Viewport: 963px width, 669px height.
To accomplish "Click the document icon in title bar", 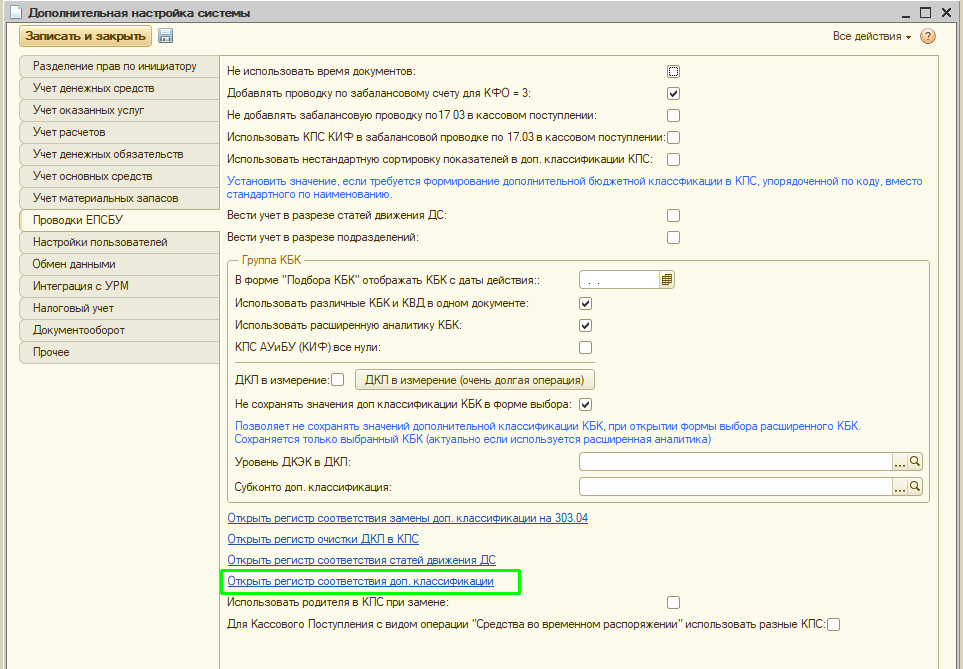I will 13,12.
